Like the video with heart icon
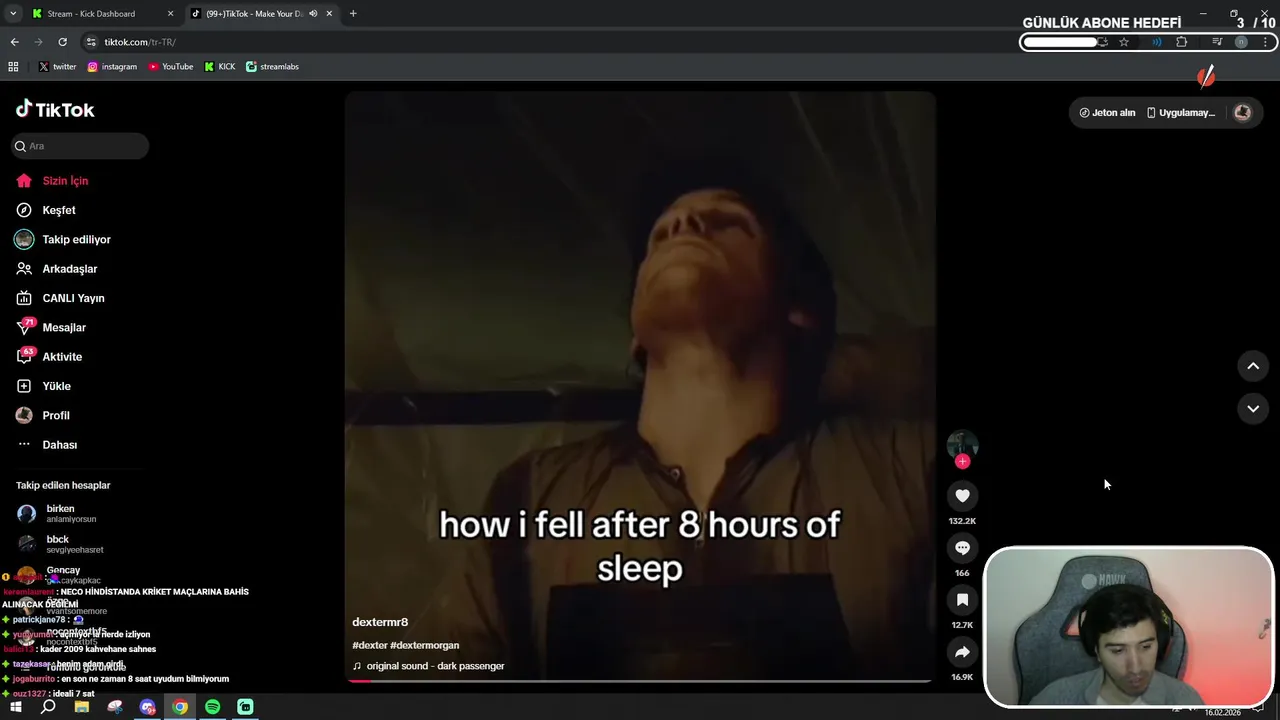The image size is (1280, 720). pos(962,496)
